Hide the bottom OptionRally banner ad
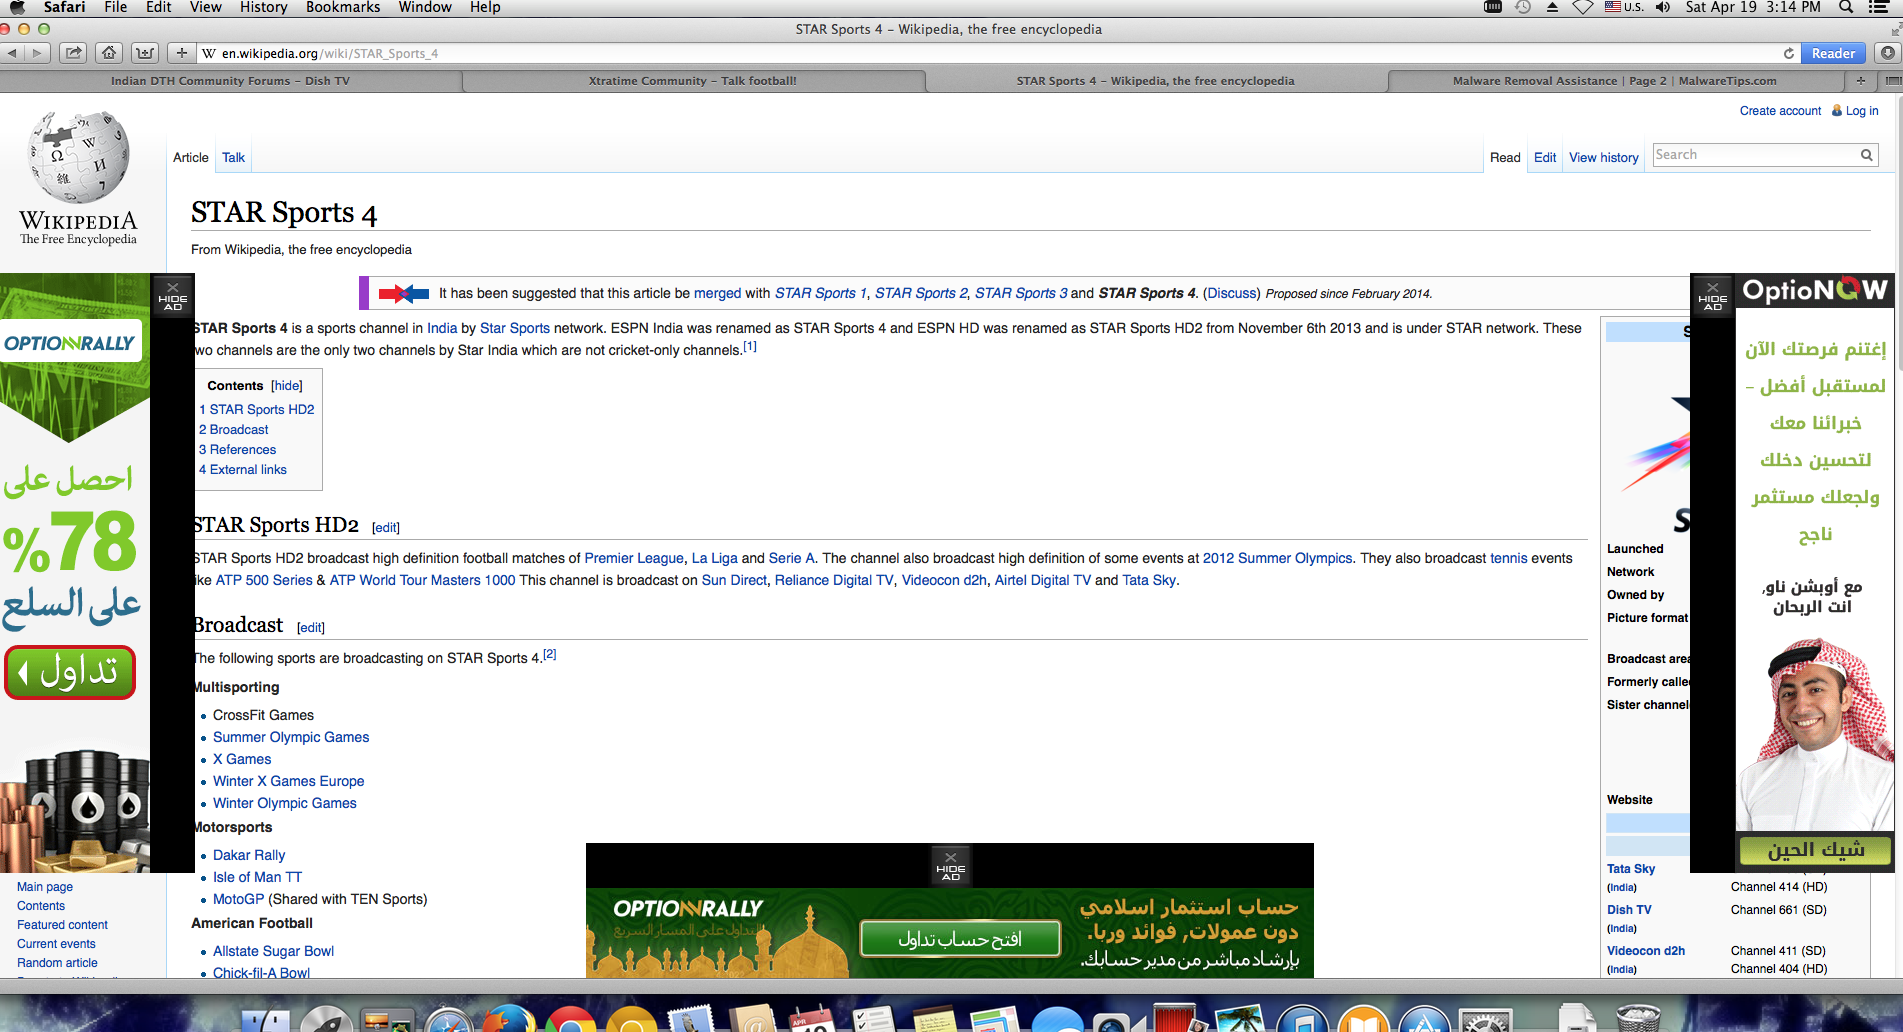 pyautogui.click(x=950, y=866)
